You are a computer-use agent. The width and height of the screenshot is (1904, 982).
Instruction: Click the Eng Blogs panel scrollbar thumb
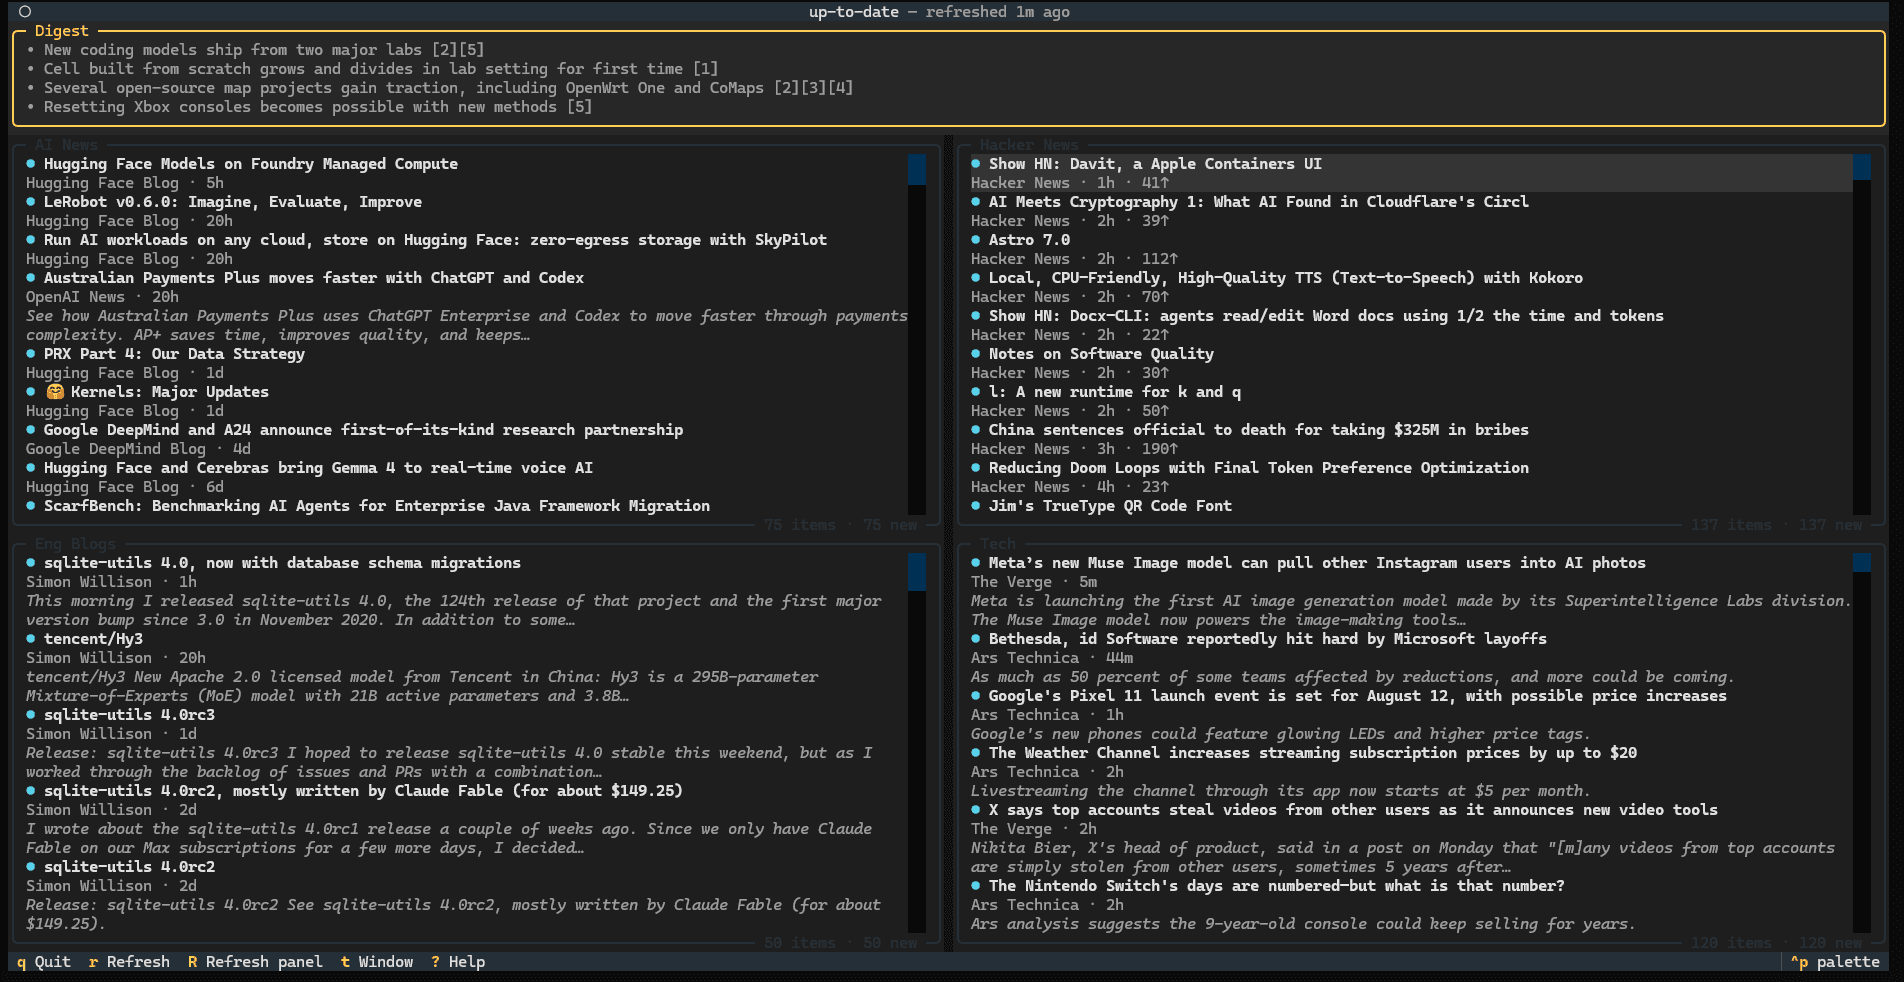pyautogui.click(x=917, y=572)
